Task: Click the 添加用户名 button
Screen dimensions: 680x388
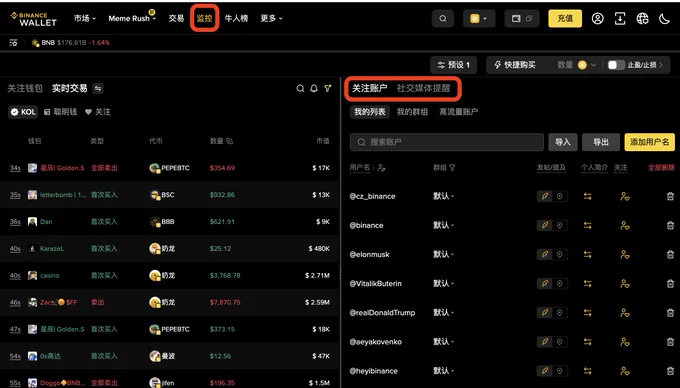Action: (x=649, y=142)
